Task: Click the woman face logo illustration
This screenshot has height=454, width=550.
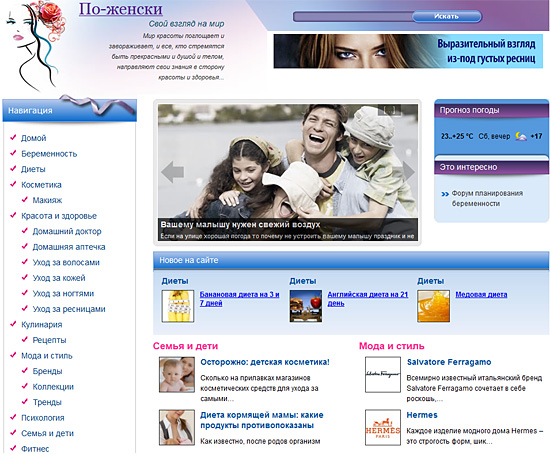Action: pyautogui.click(x=35, y=46)
